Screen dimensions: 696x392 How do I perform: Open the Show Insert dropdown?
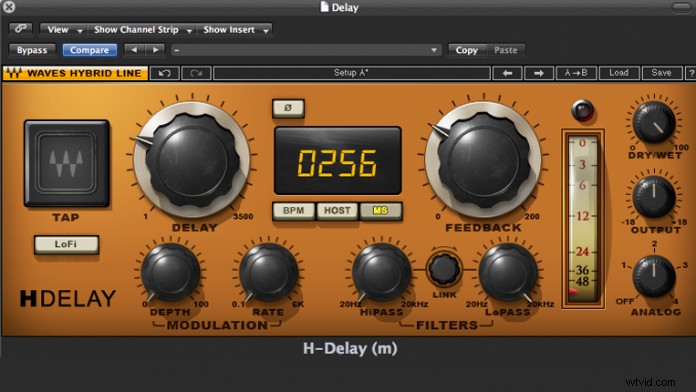(x=234, y=30)
